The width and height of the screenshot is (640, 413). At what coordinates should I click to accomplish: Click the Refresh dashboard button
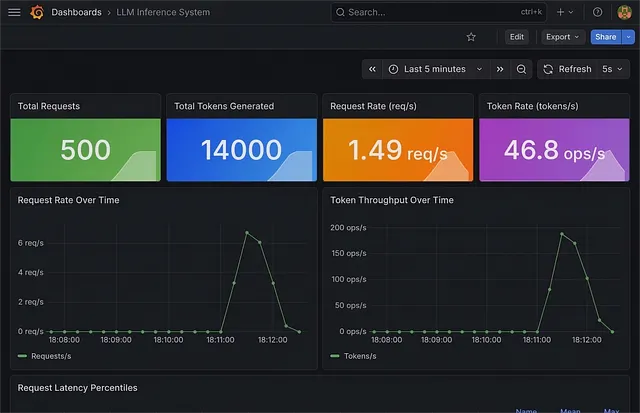(567, 69)
